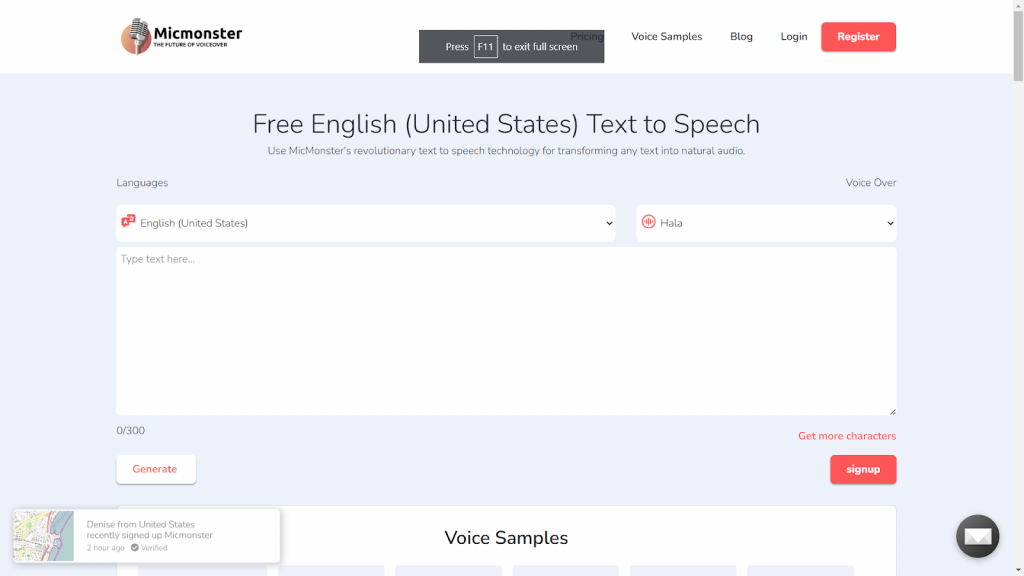Open the mail chat widget icon

(x=978, y=536)
